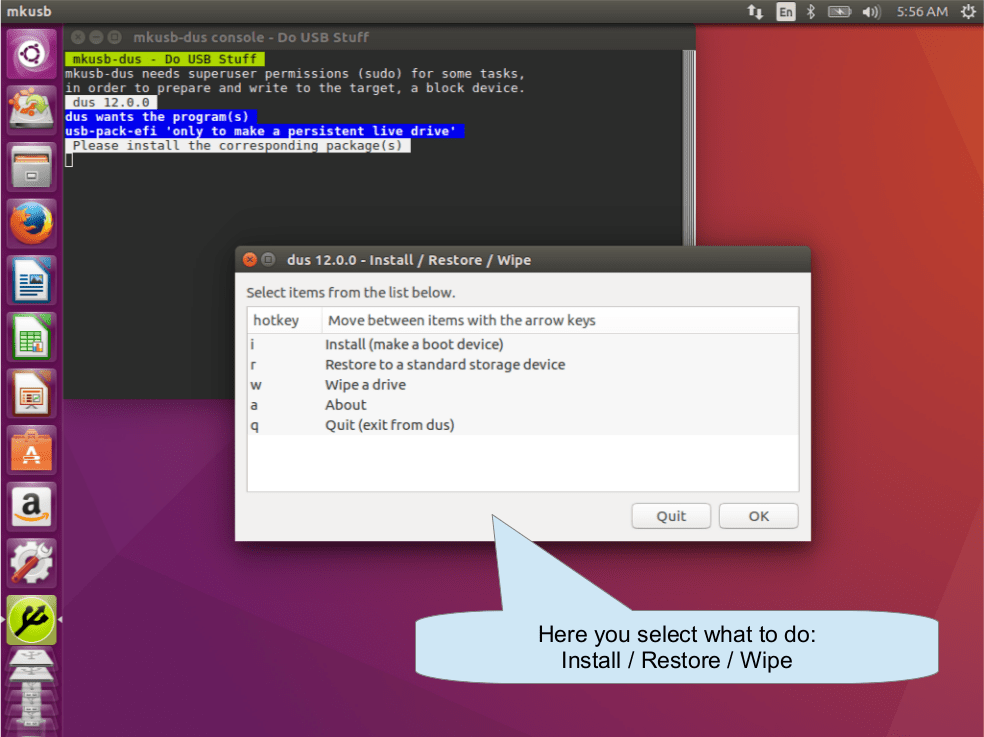Click 'Move between items with the arrow keys' header
This screenshot has height=737, width=984.
point(560,320)
